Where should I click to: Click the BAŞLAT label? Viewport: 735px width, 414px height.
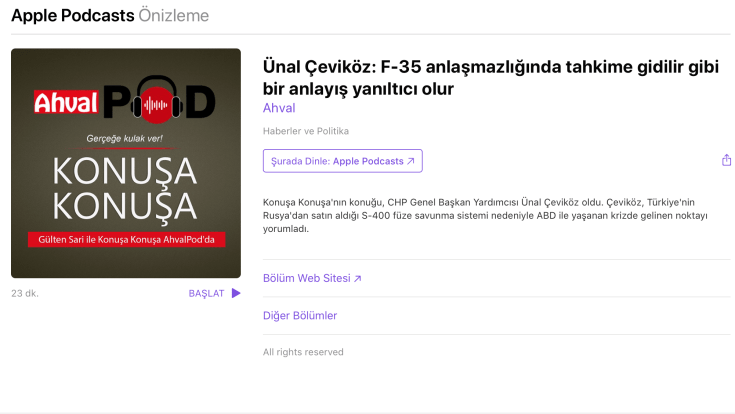[x=206, y=294]
